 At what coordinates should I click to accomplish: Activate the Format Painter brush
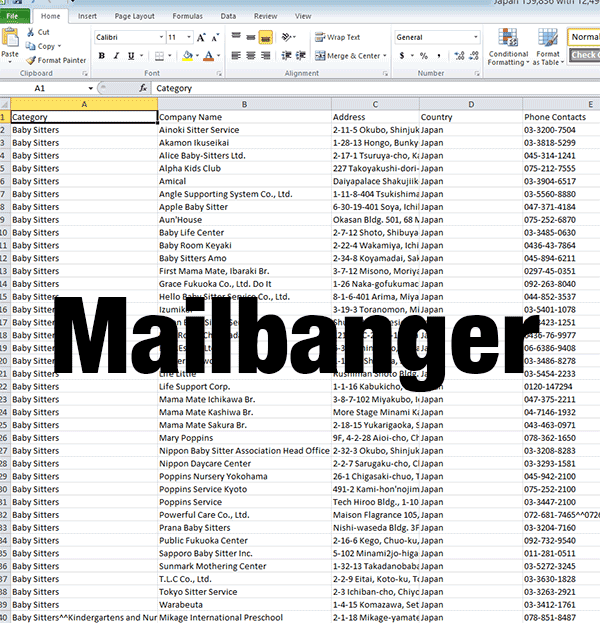click(x=31, y=60)
